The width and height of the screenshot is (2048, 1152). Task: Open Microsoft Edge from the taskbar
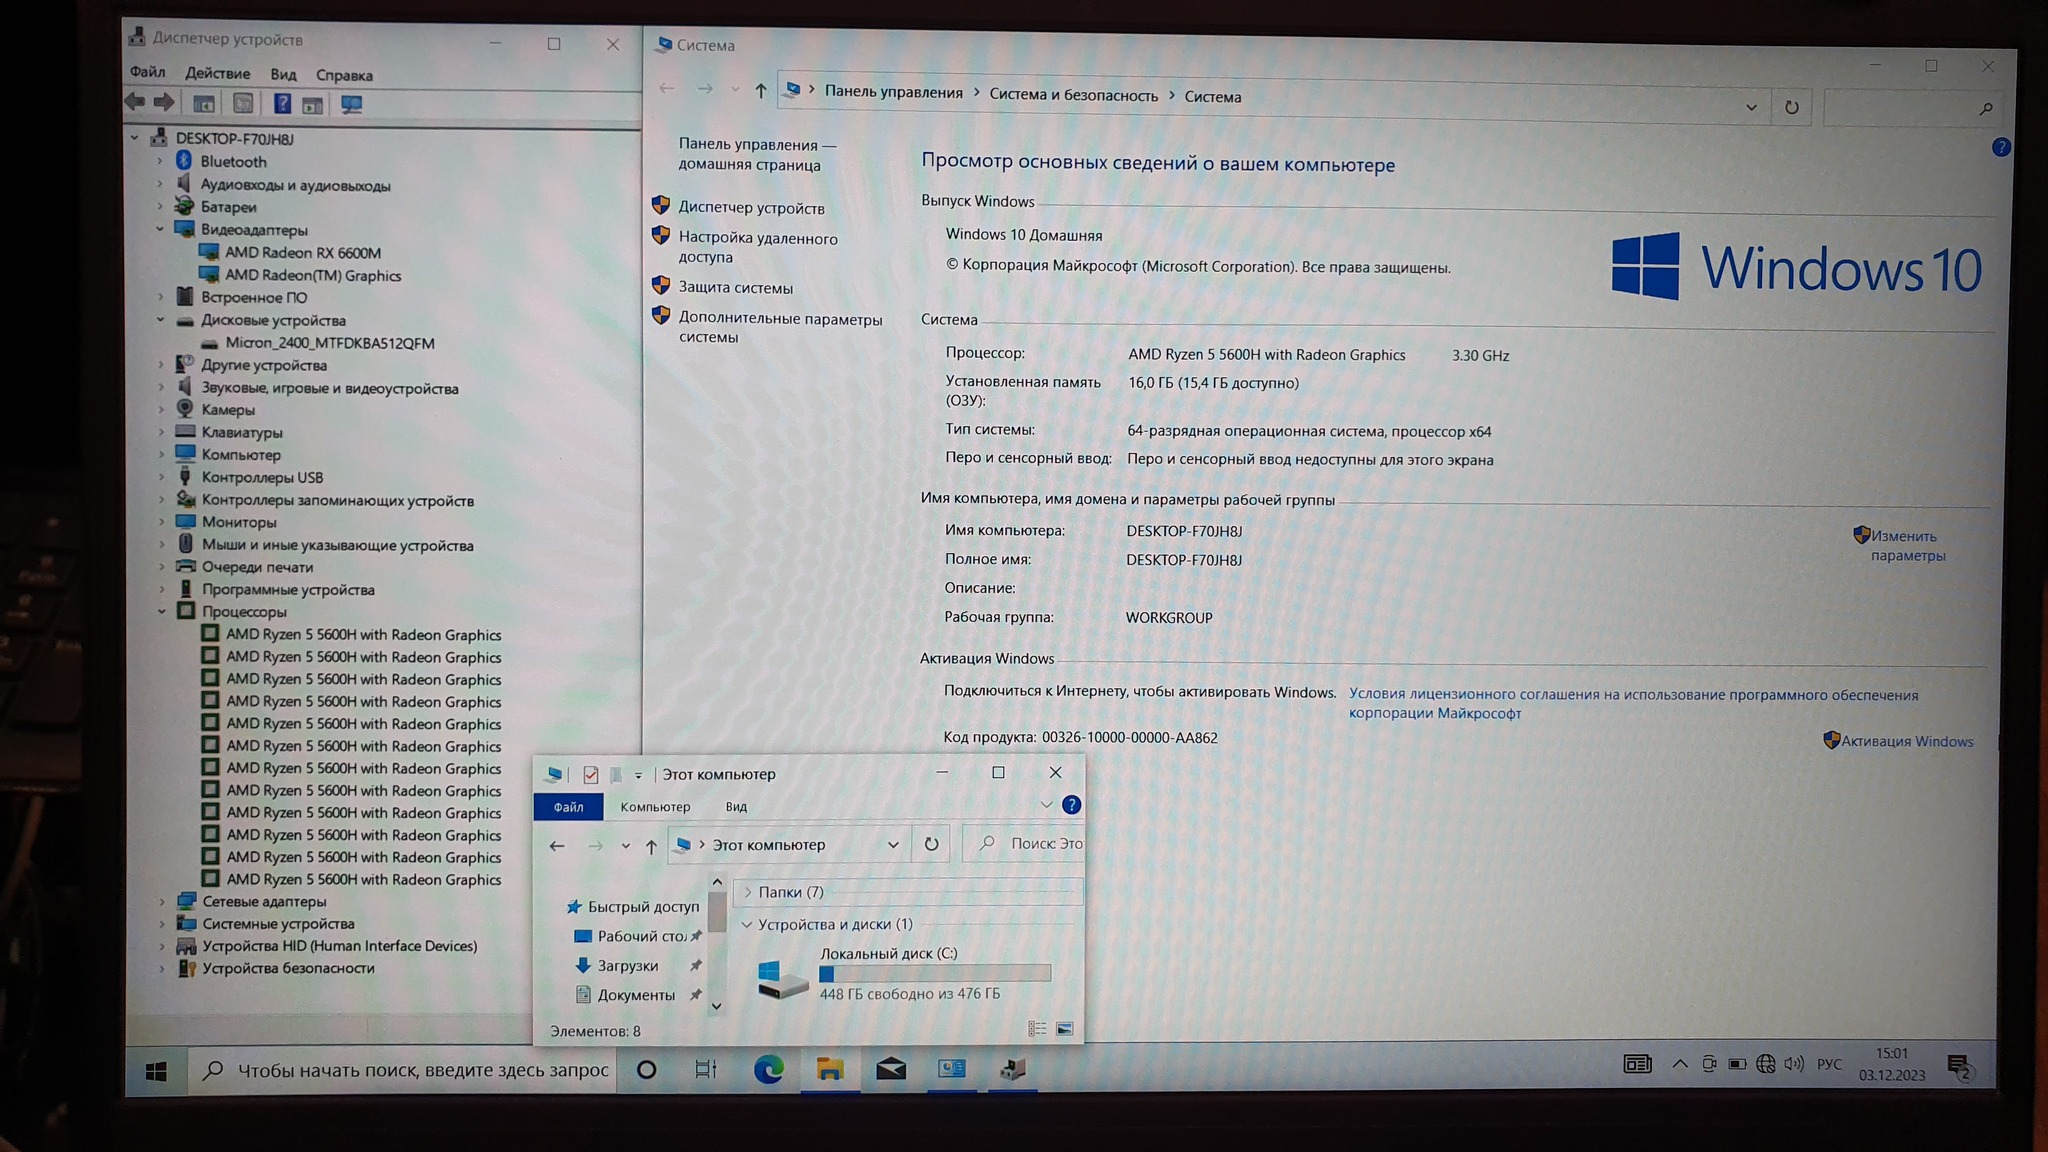pos(768,1070)
